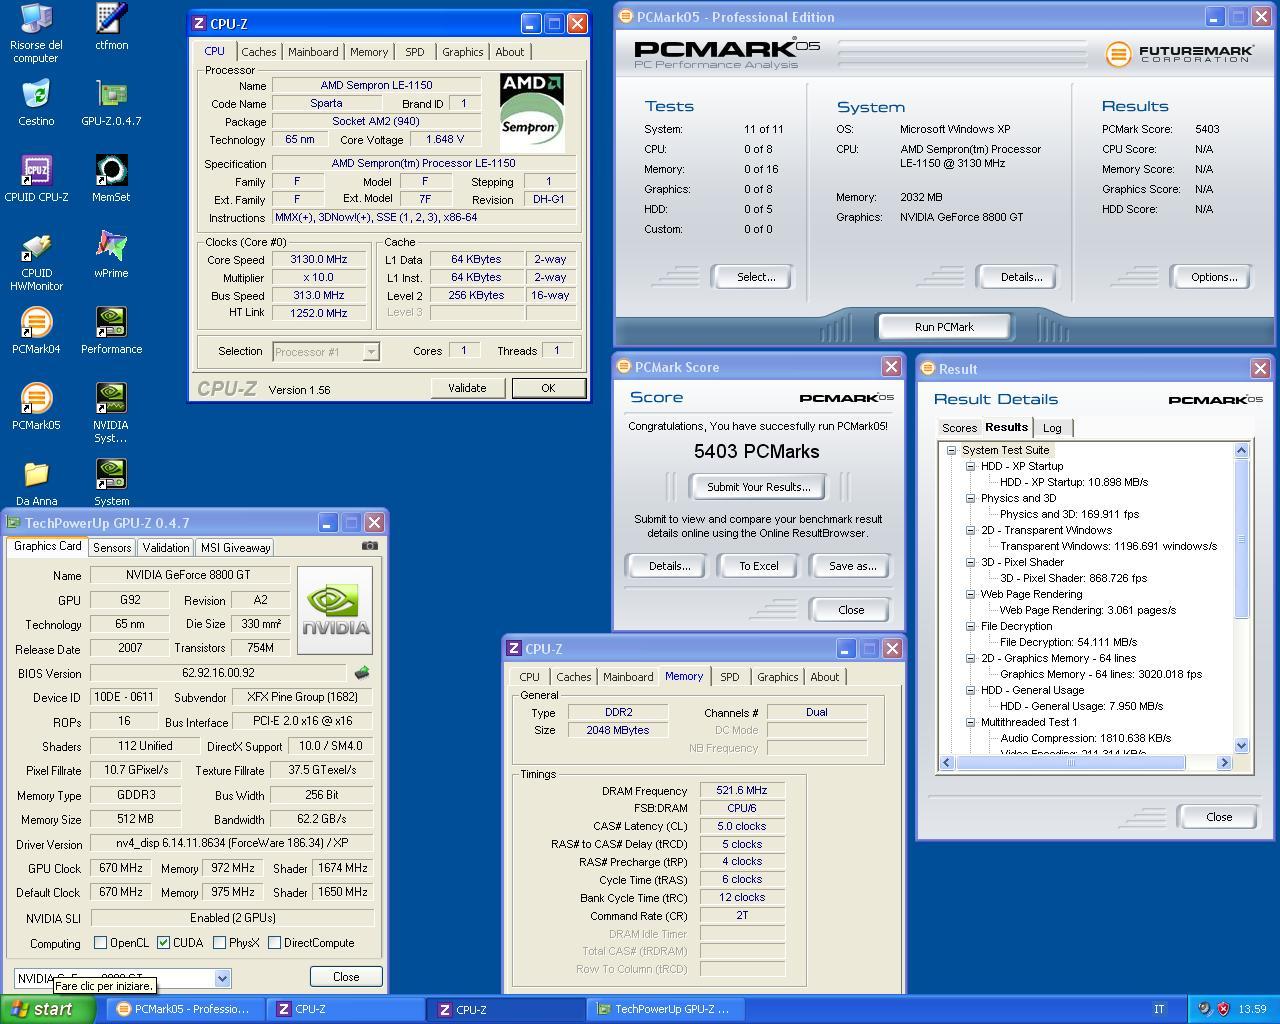Collapse 2D - Transparent Windows node

[970, 530]
